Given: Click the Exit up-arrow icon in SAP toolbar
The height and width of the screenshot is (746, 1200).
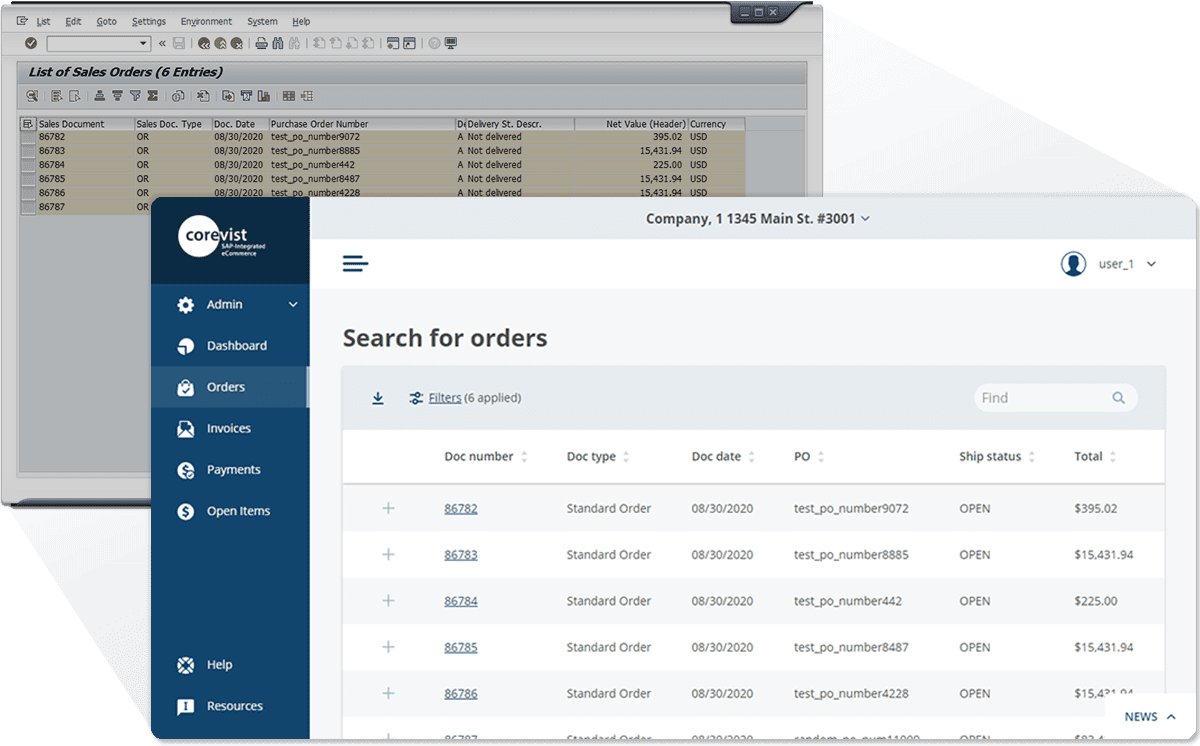Looking at the screenshot, I should (x=220, y=44).
